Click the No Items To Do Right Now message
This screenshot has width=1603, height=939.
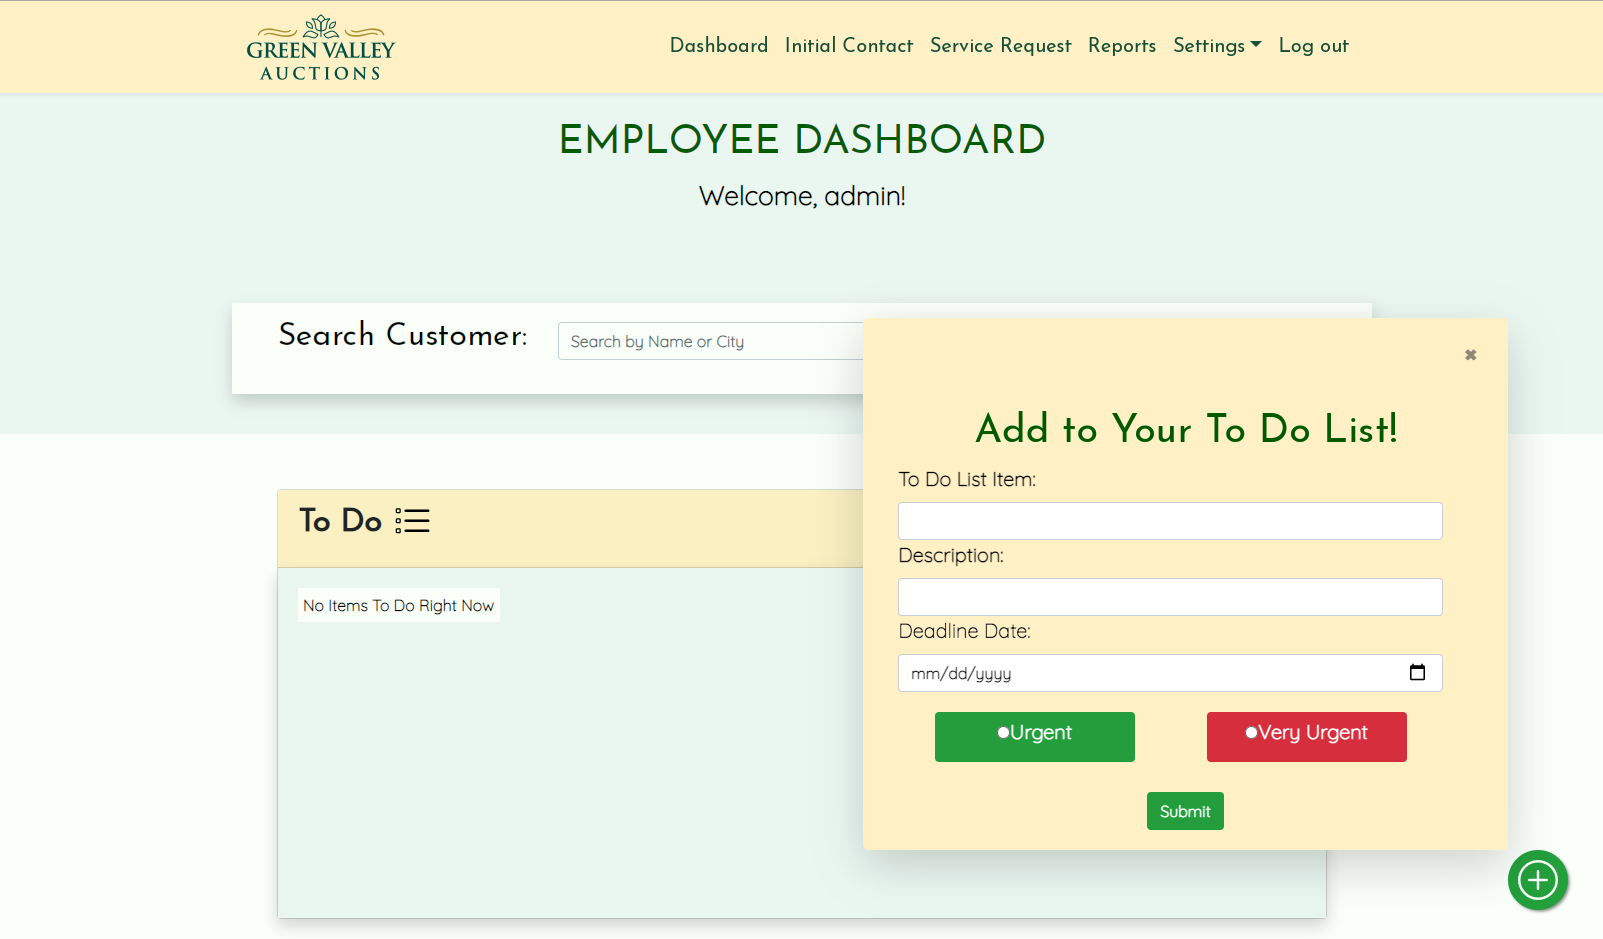(x=398, y=606)
